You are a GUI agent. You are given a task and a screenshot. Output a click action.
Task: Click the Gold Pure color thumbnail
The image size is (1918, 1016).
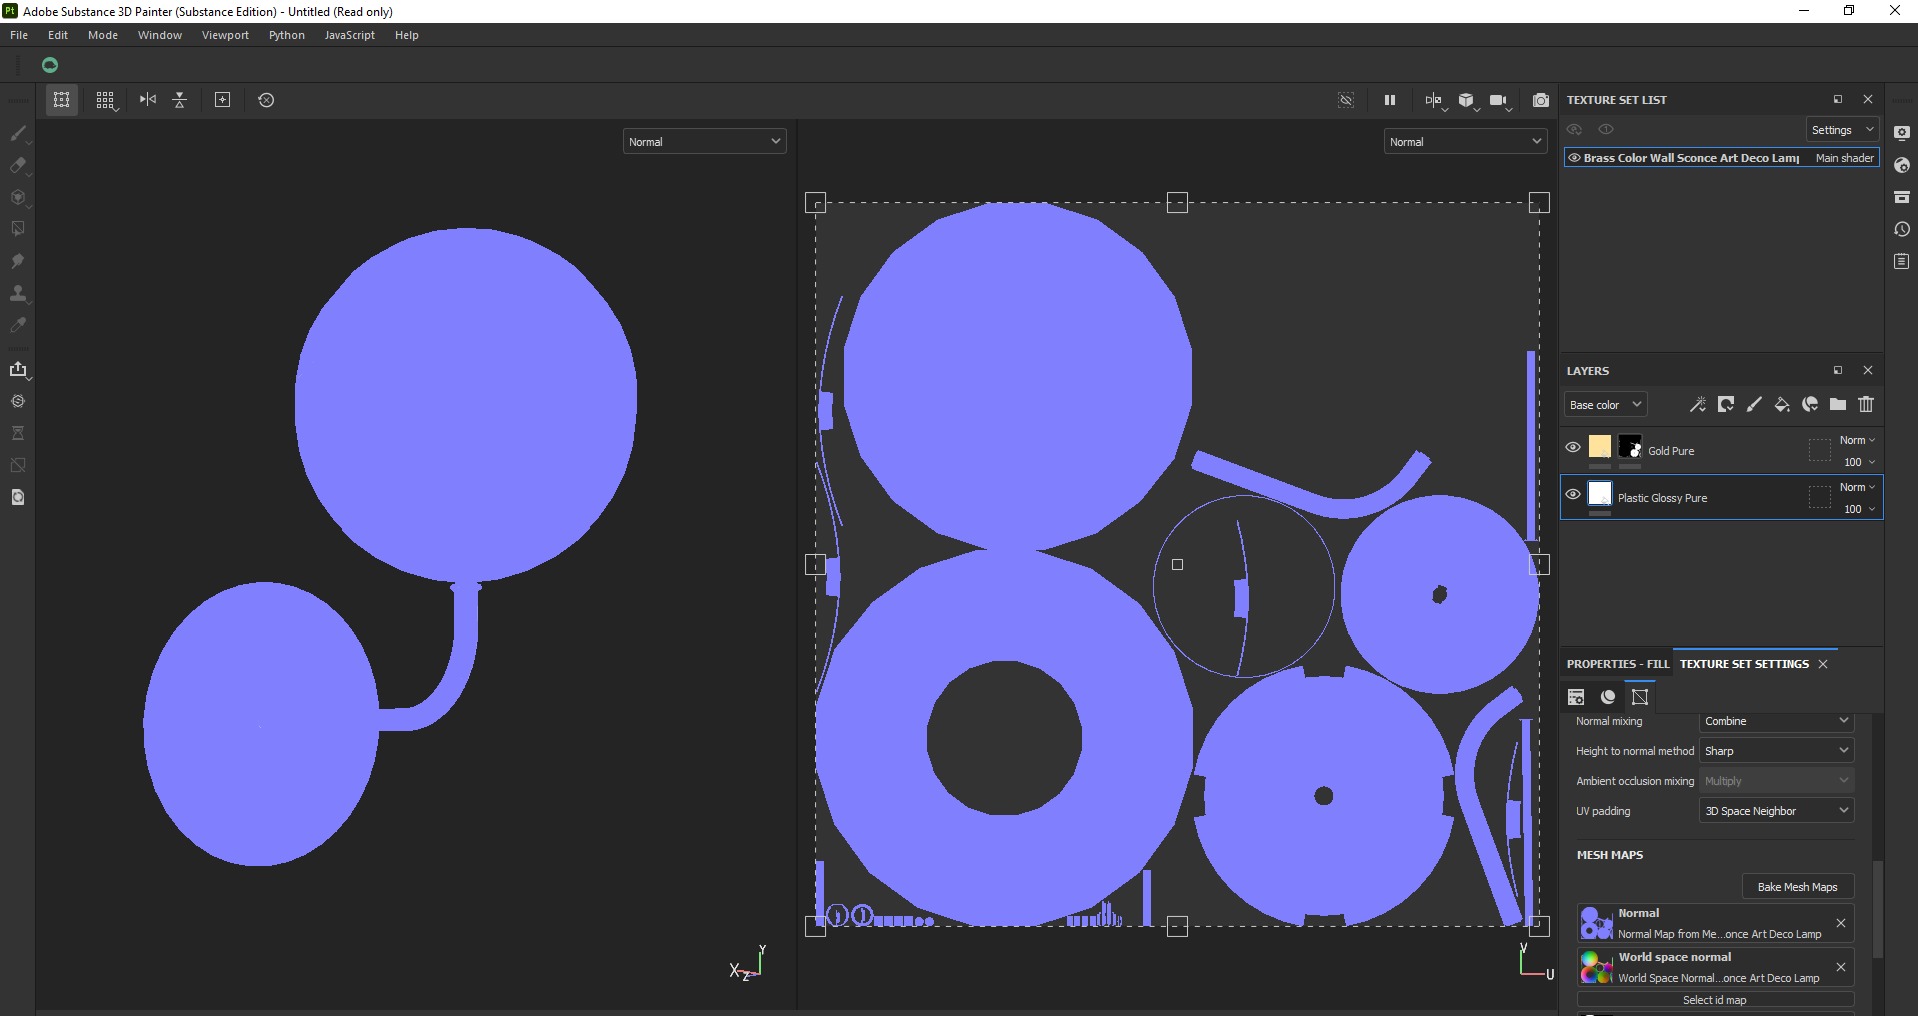[x=1600, y=447]
